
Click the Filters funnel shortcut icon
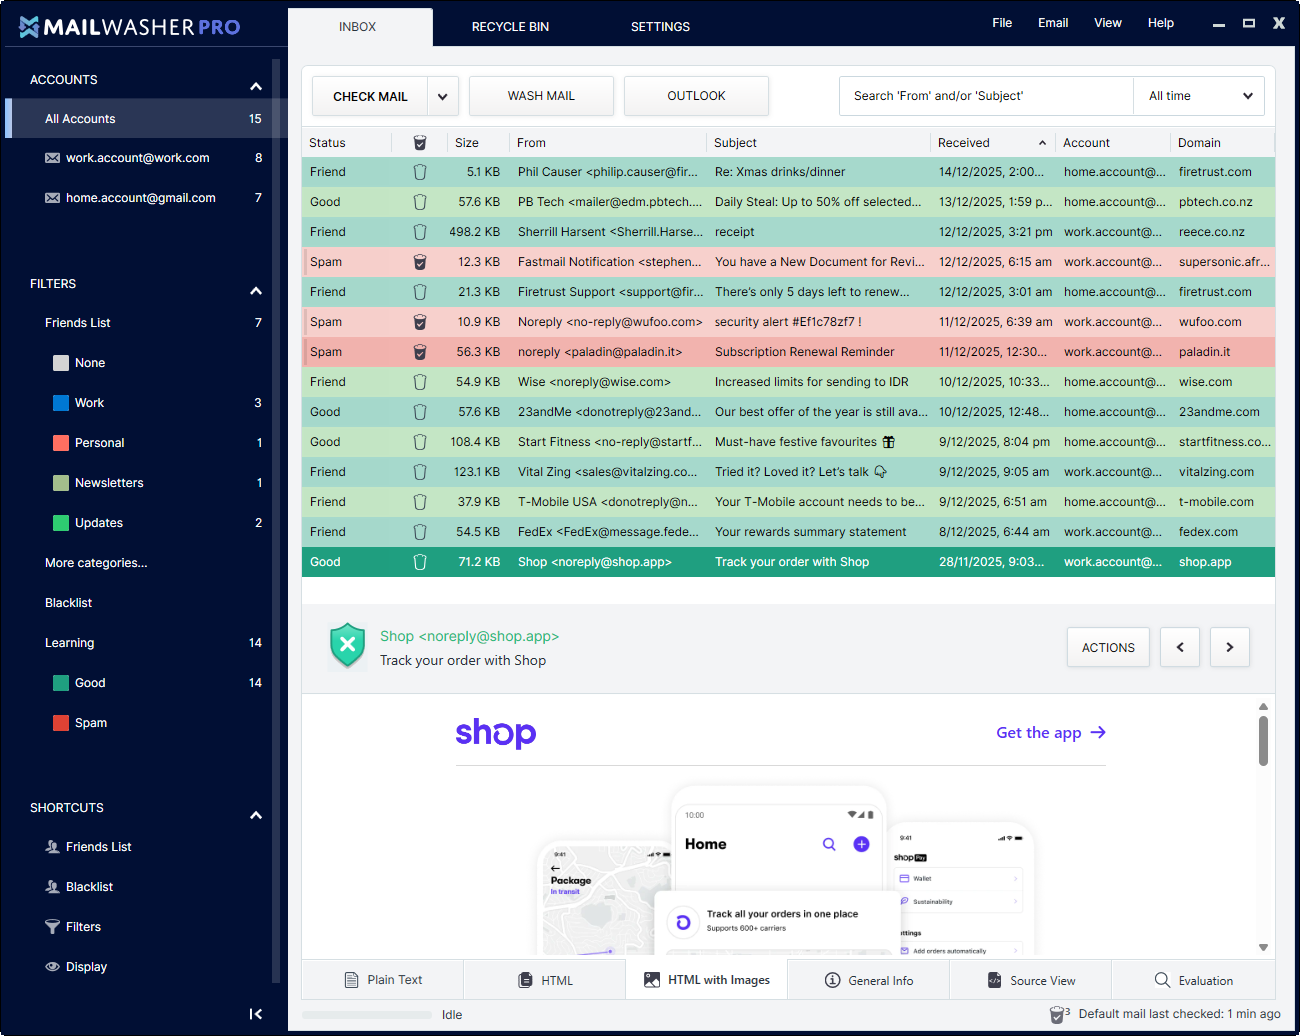(53, 927)
